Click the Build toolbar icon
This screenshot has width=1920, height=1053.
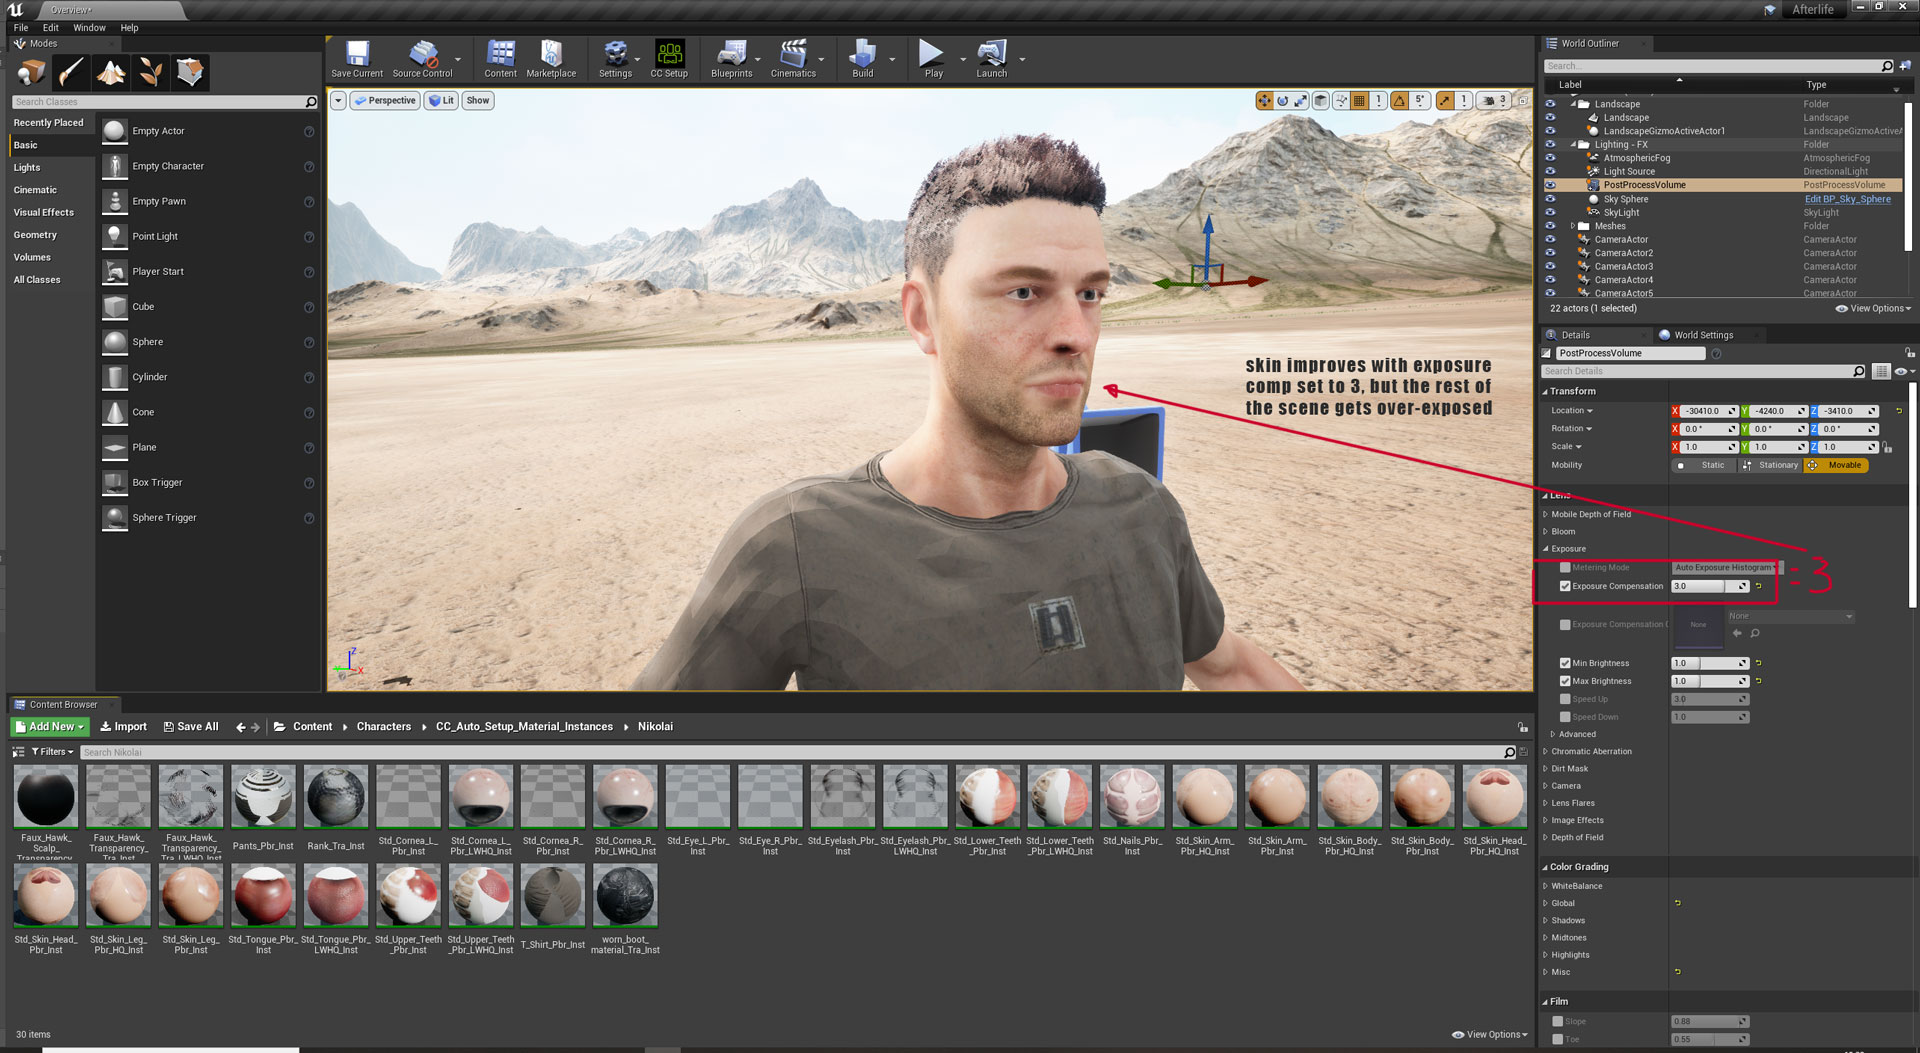point(862,59)
